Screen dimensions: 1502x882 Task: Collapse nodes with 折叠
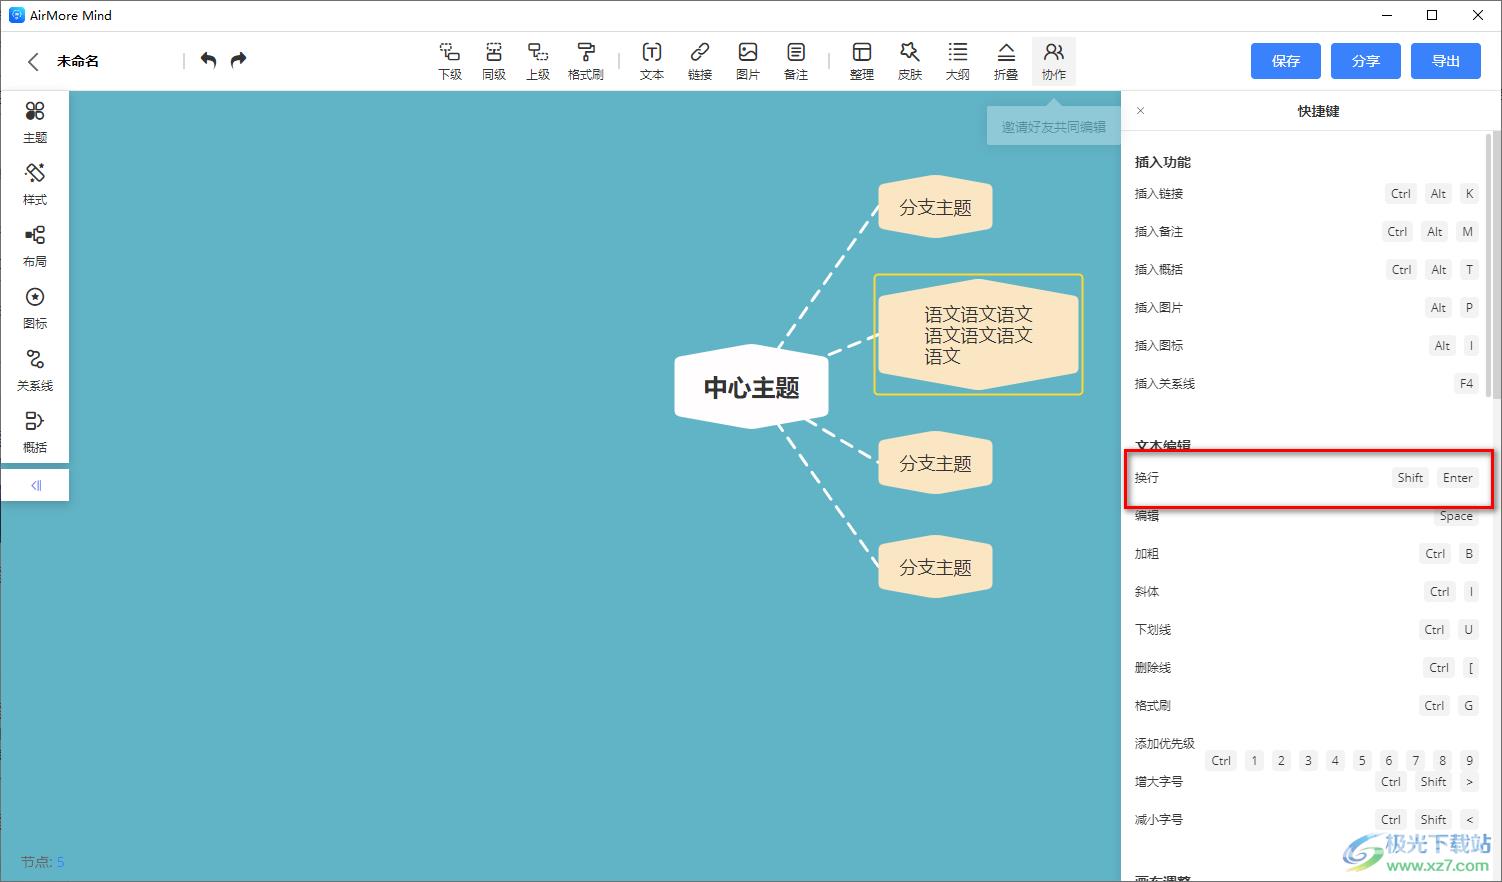click(x=1006, y=61)
